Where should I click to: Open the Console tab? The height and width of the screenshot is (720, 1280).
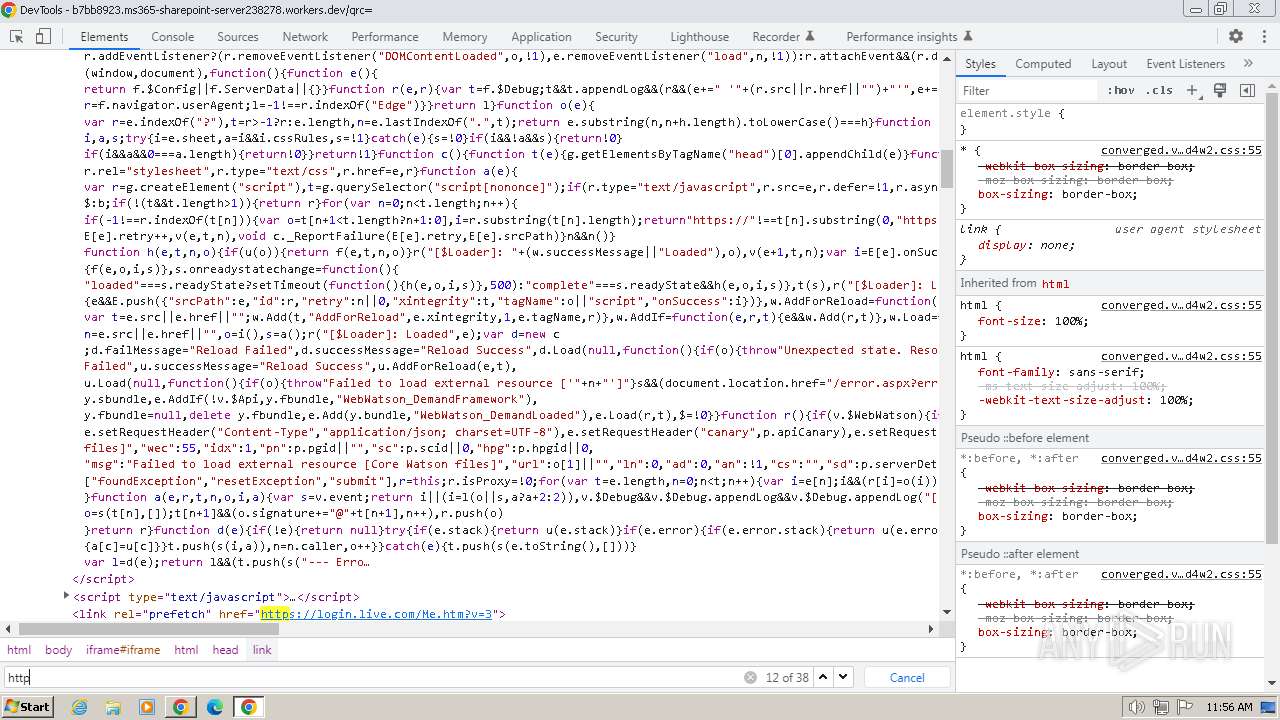(172, 36)
